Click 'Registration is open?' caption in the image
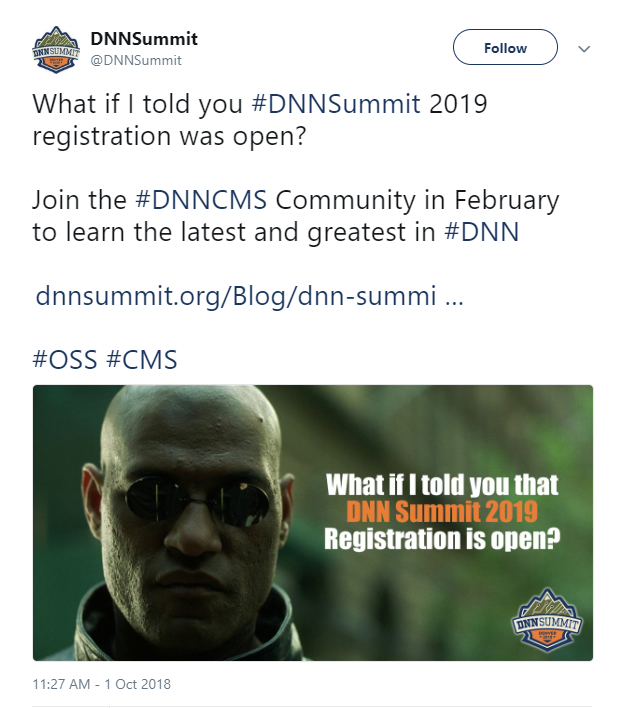Viewport: 623px width, 708px height. 441,540
